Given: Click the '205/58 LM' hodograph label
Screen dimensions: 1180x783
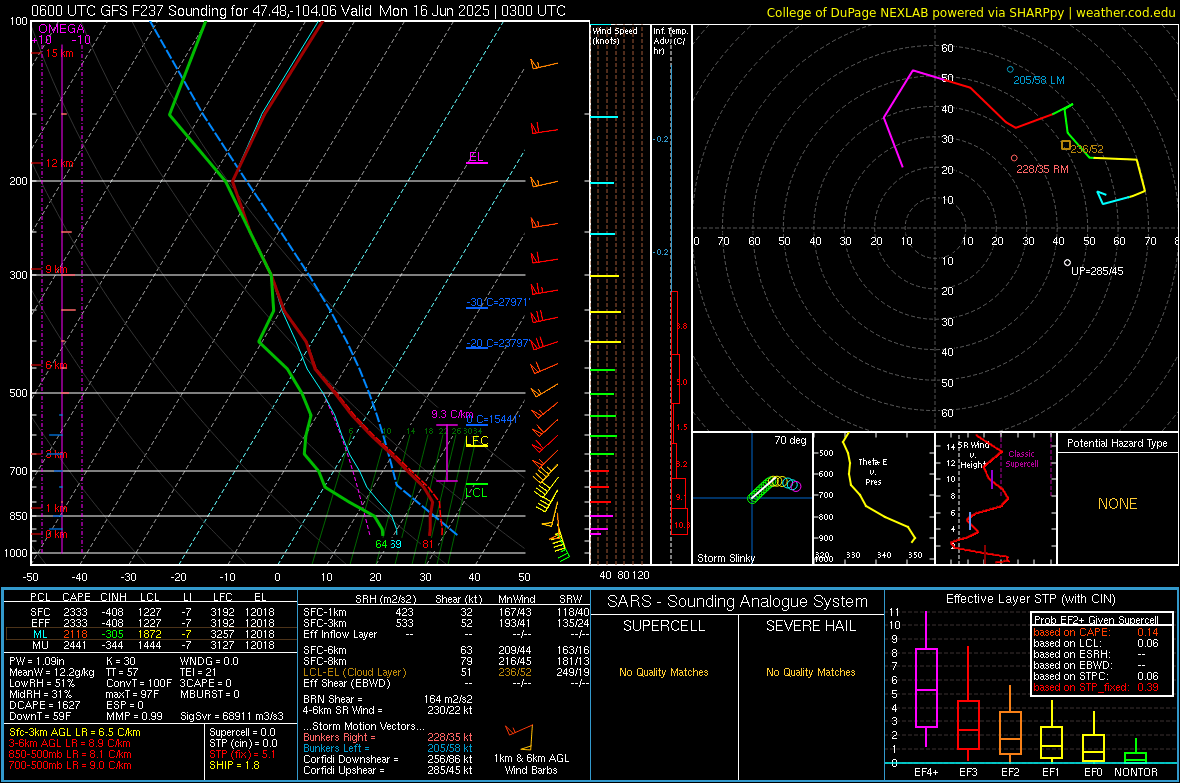Looking at the screenshot, I should tap(1039, 80).
